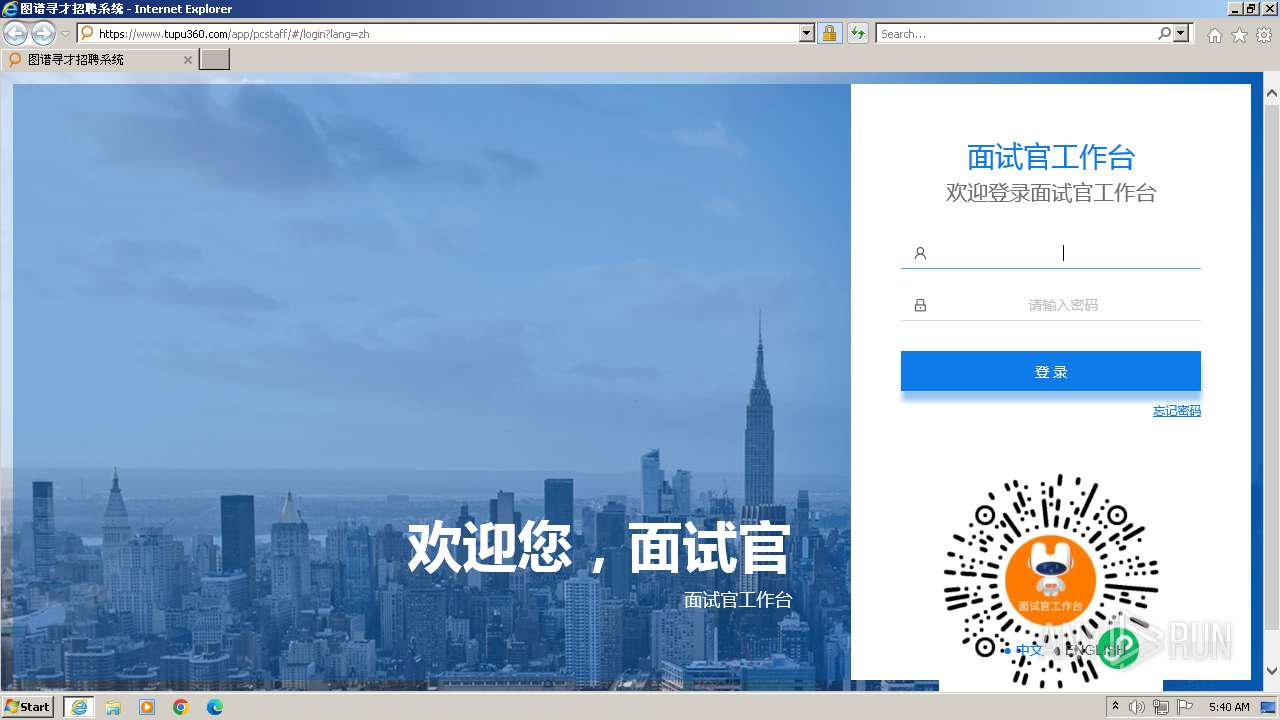The image size is (1280, 720).
Task: Open the Favorites star icon
Action: pyautogui.click(x=1239, y=35)
